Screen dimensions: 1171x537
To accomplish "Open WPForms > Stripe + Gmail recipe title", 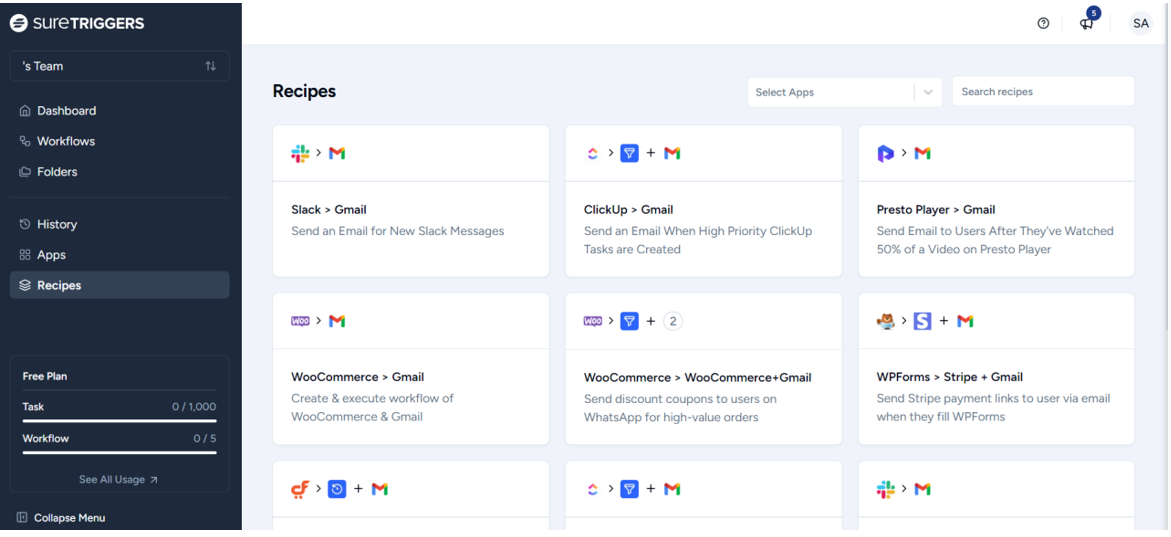I will coord(950,377).
